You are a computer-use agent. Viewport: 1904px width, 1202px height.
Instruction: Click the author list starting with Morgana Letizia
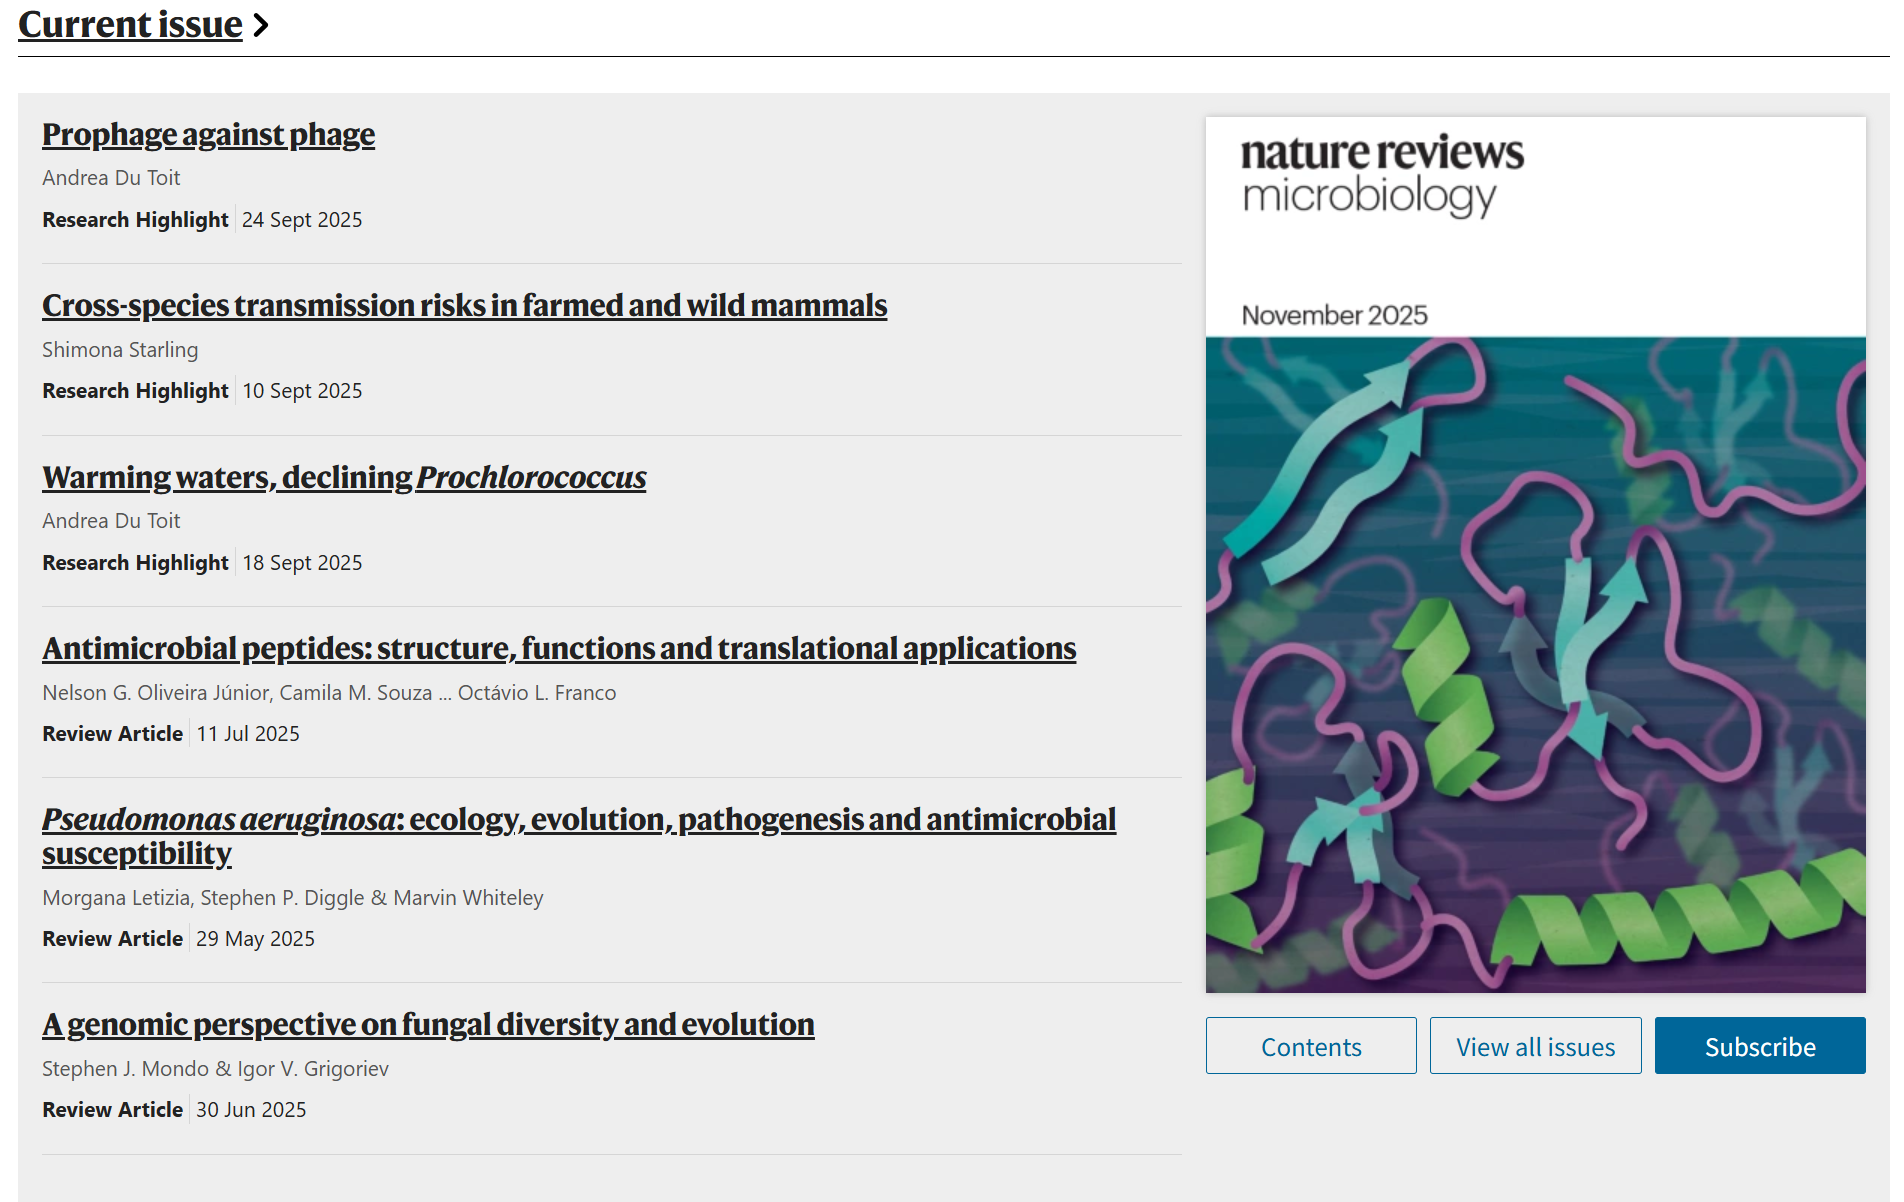pyautogui.click(x=292, y=898)
